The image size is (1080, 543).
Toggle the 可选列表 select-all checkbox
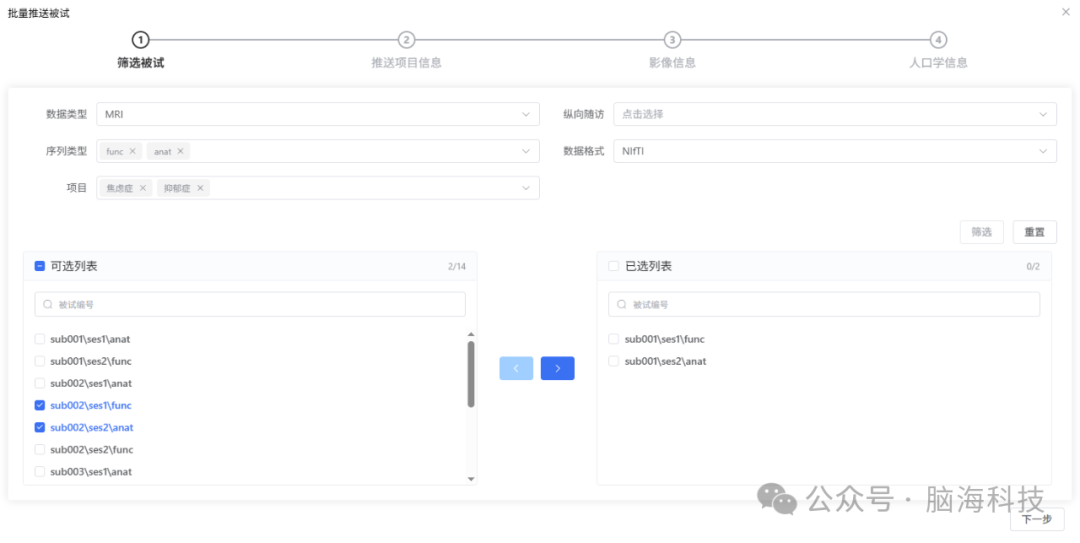tap(40, 266)
